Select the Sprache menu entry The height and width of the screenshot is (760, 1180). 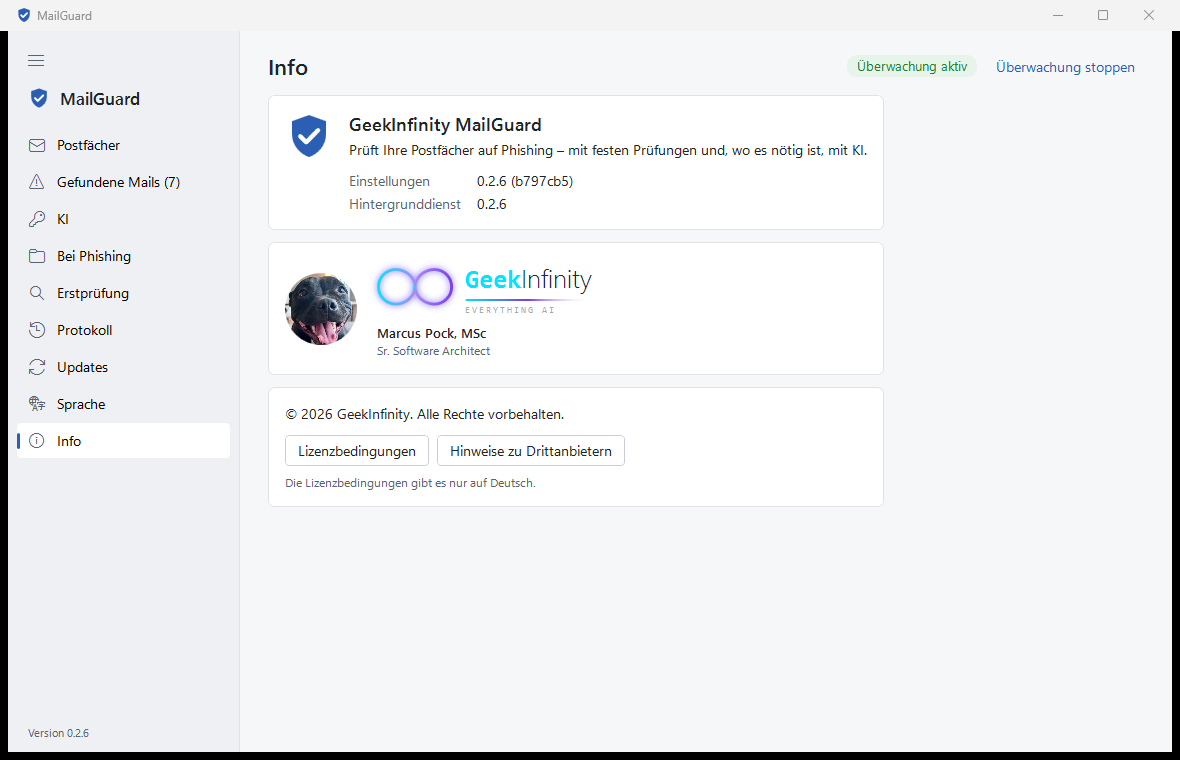pyautogui.click(x=123, y=404)
